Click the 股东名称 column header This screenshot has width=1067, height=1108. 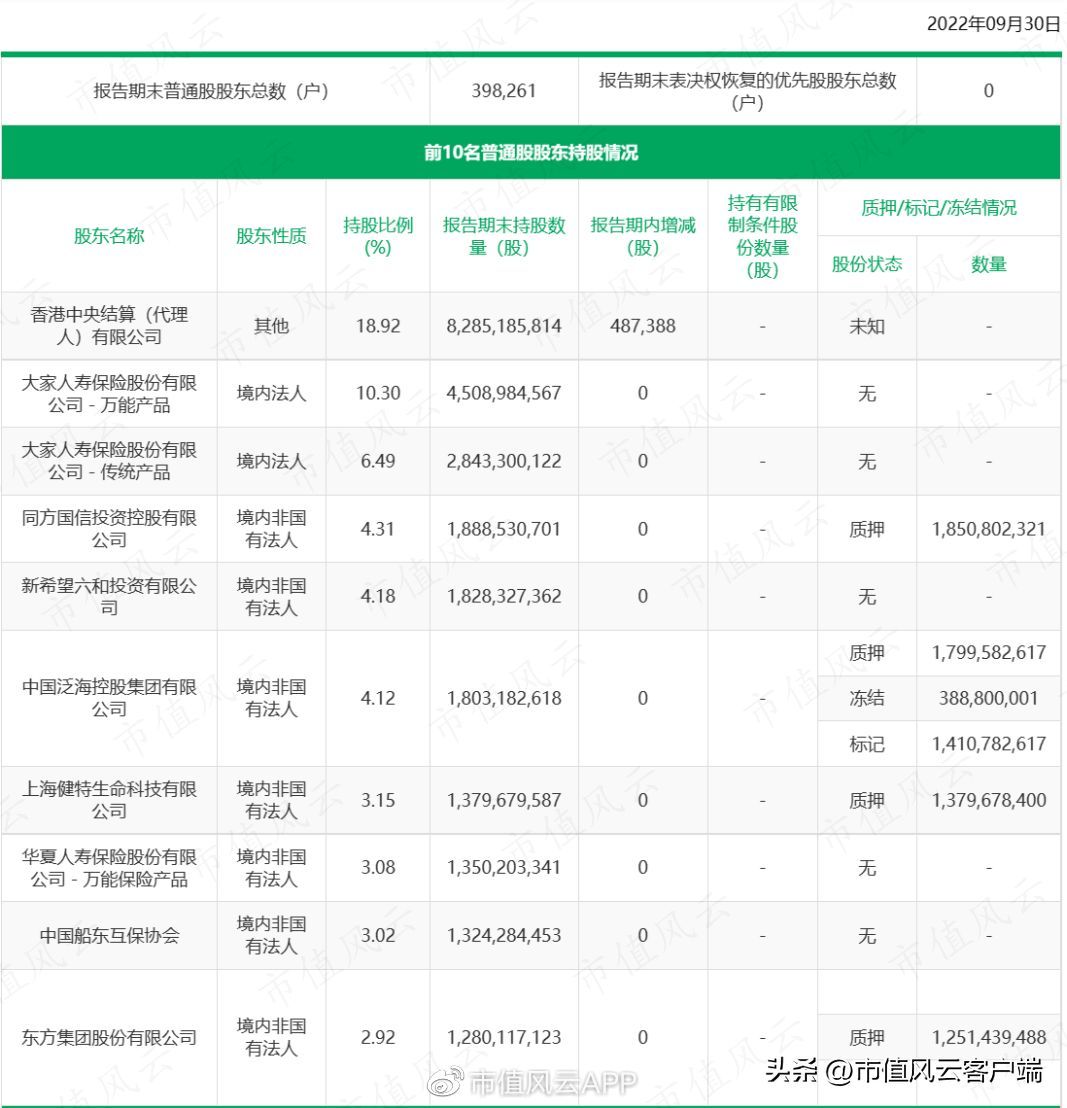(x=109, y=236)
